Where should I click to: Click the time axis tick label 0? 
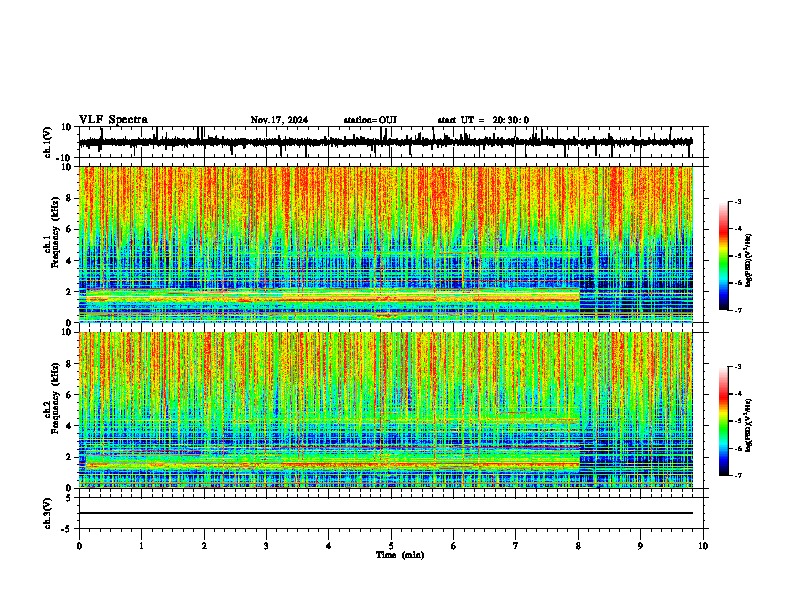click(x=79, y=546)
